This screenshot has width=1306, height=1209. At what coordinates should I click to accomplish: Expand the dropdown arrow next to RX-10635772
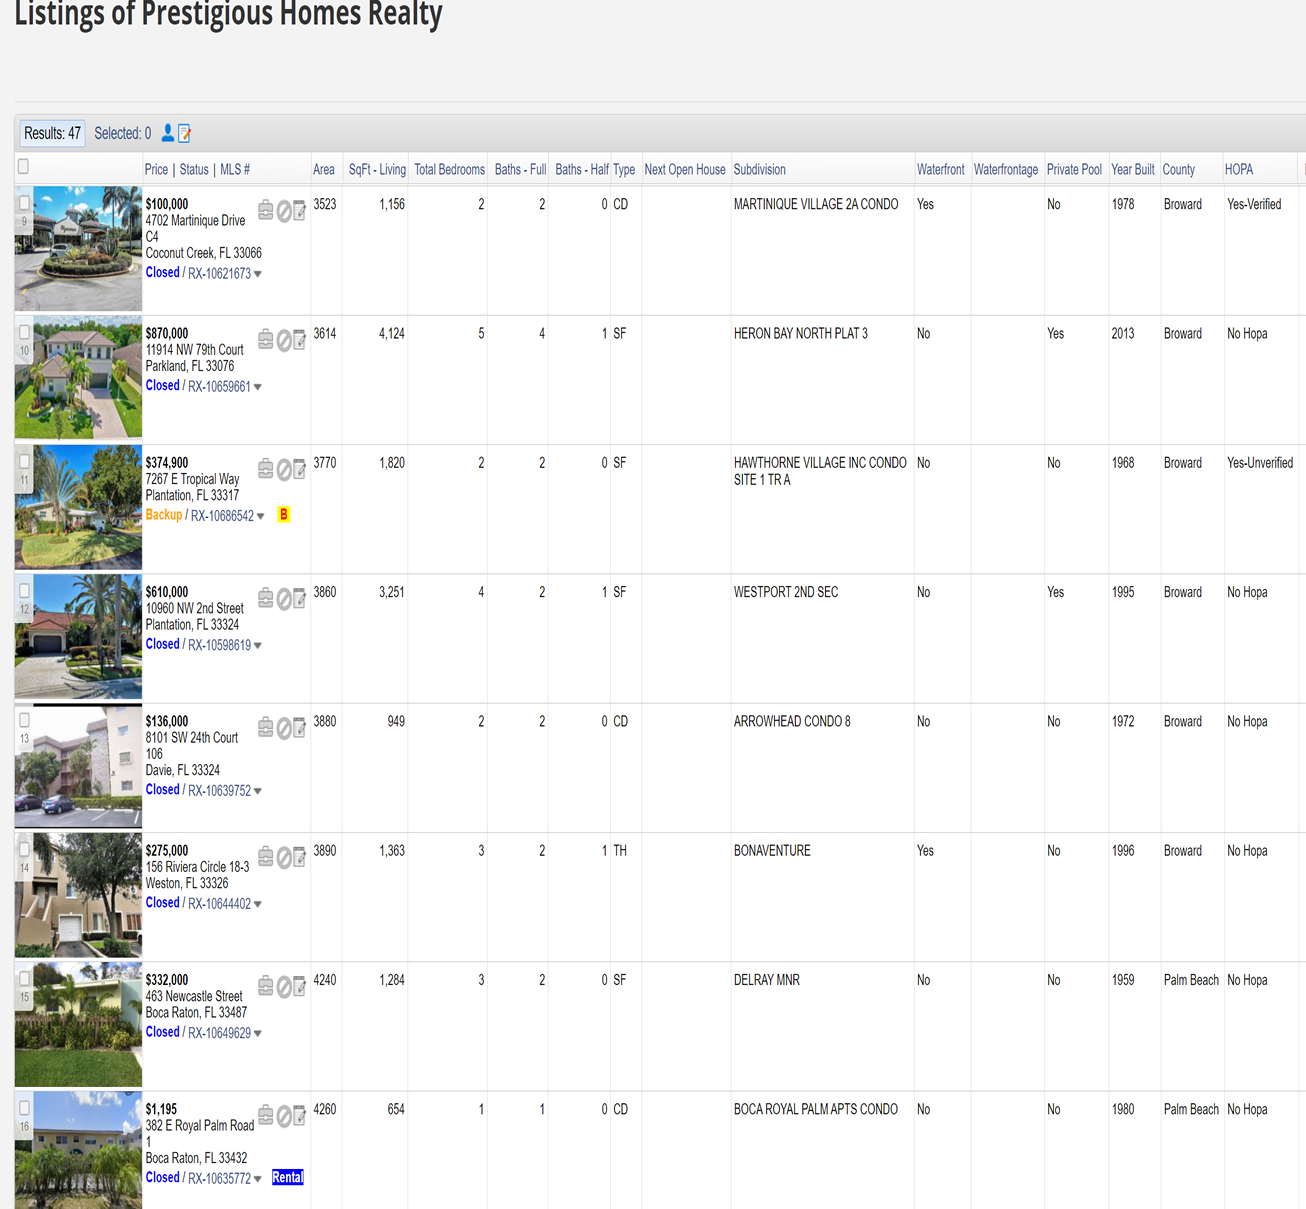(x=258, y=1179)
